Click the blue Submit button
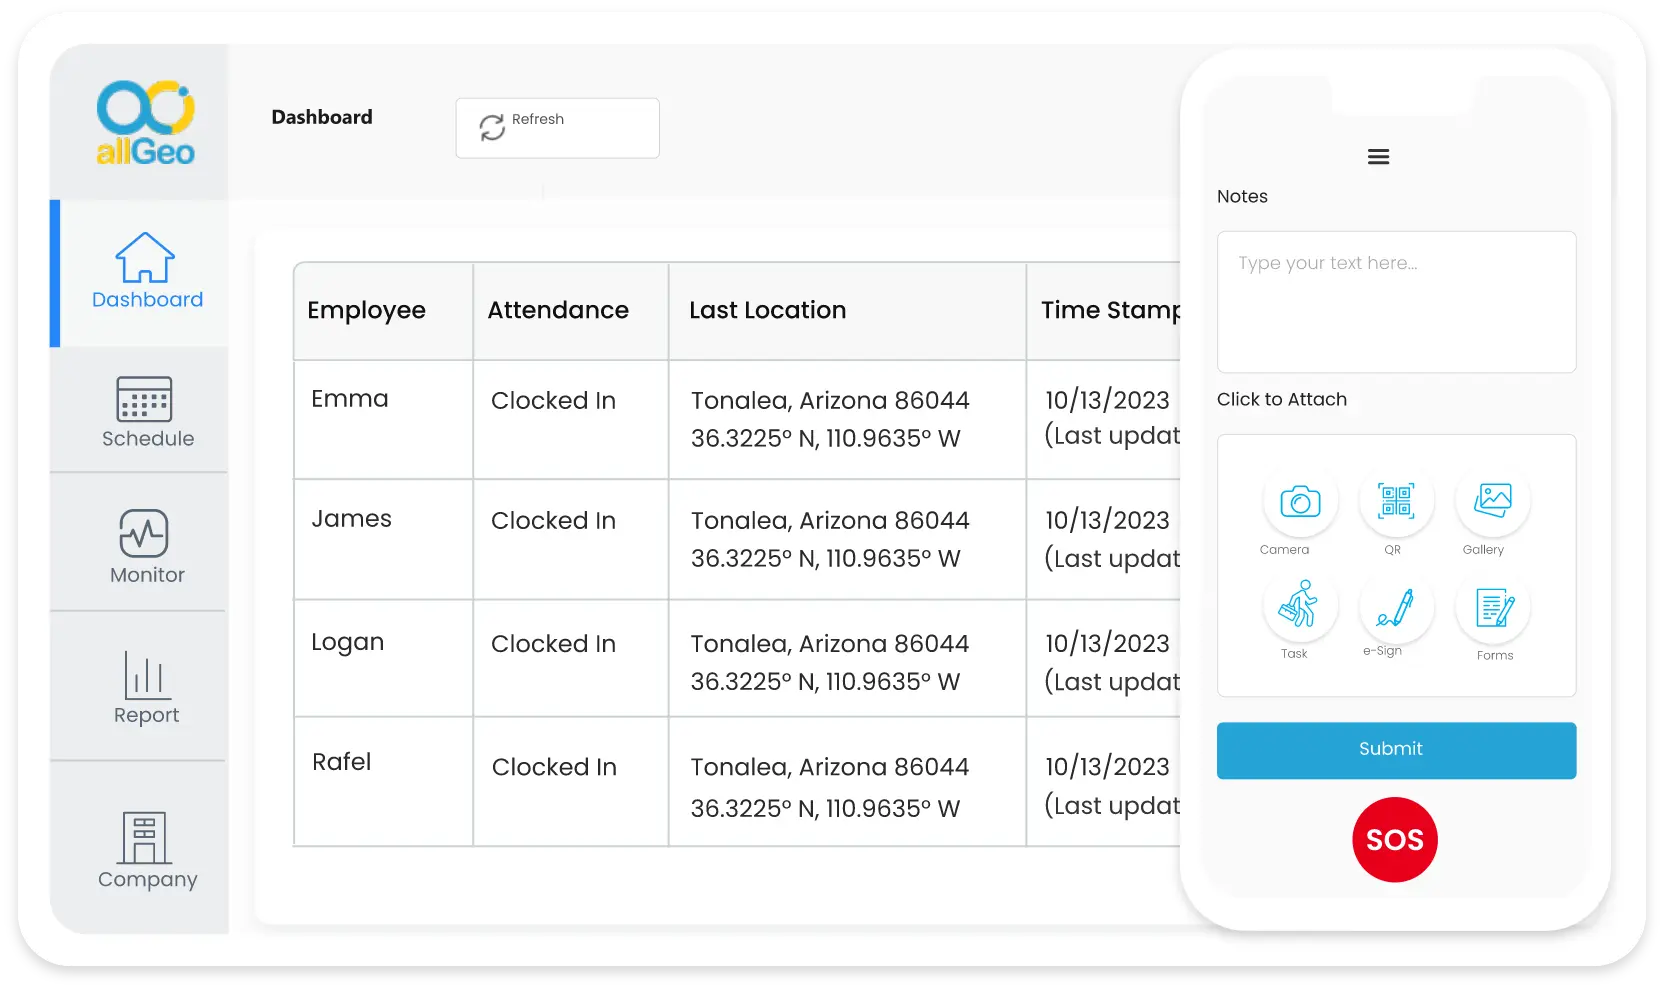The image size is (1664, 991). (x=1396, y=750)
